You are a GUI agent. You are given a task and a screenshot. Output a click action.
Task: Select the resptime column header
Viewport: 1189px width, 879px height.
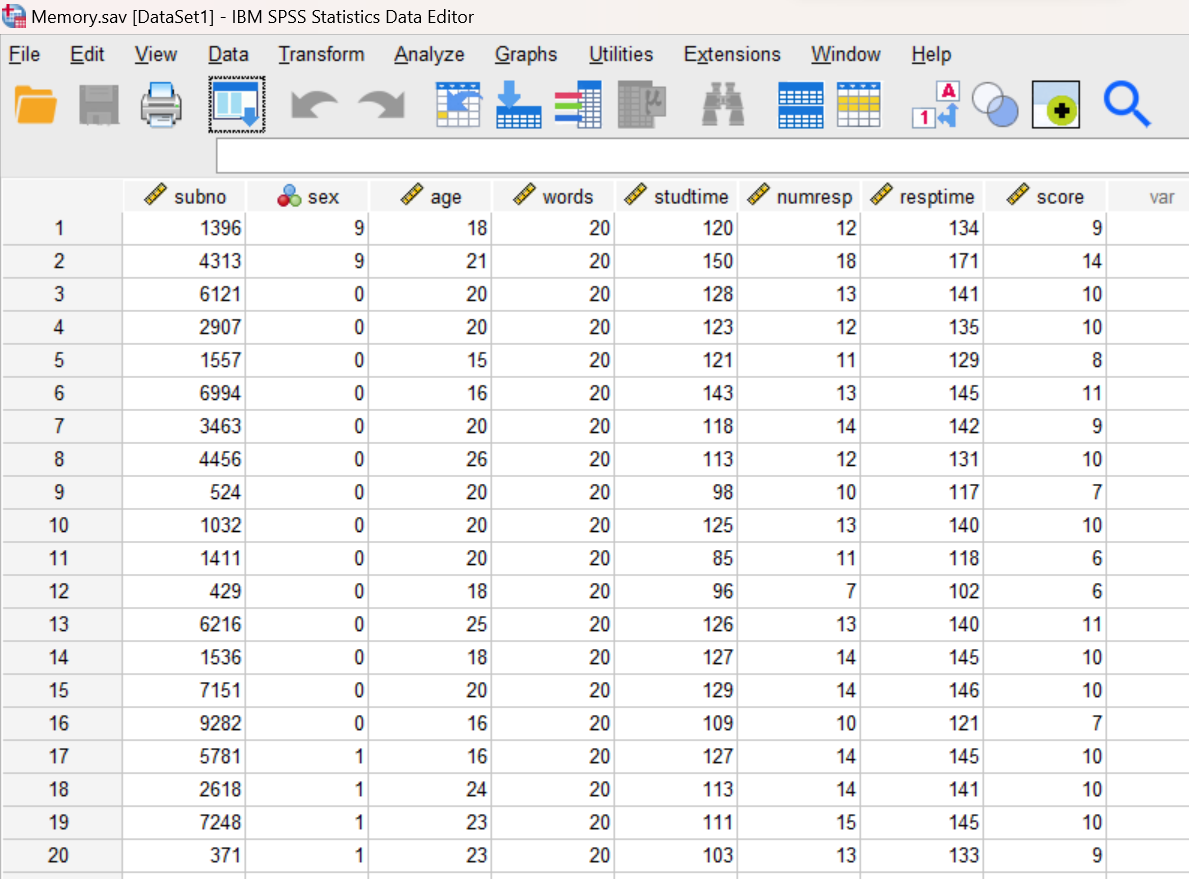(922, 196)
